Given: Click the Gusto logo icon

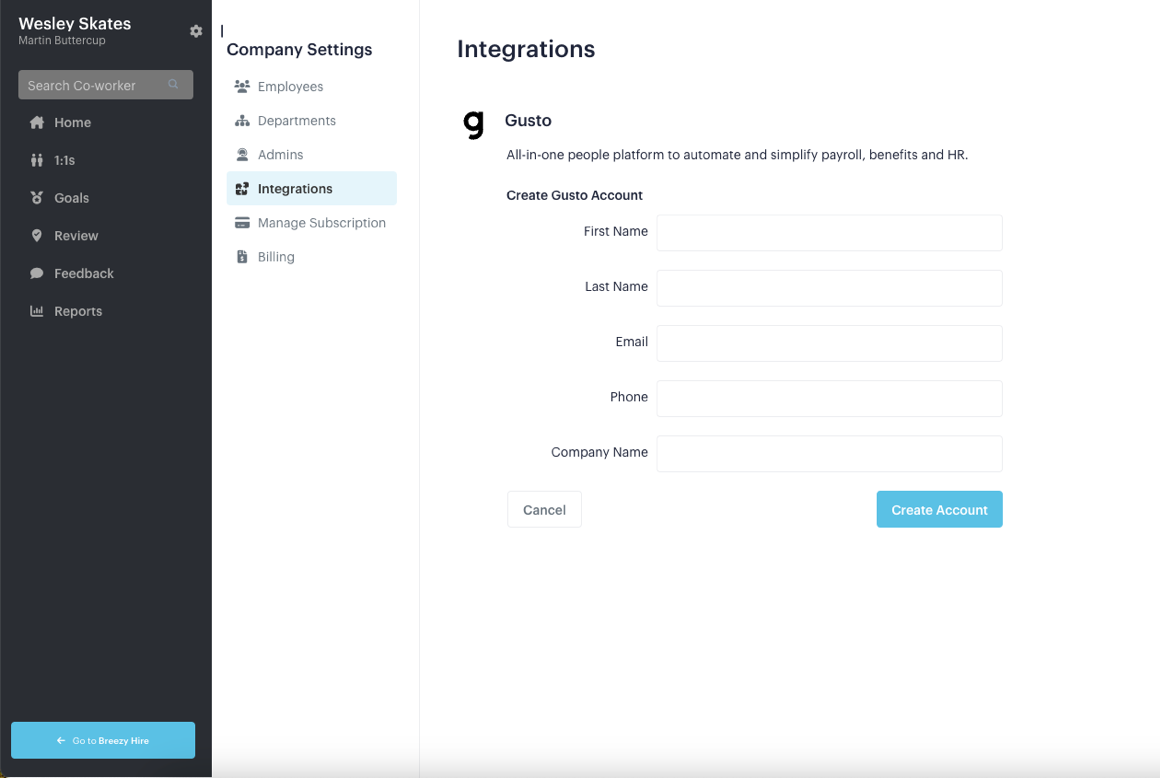Looking at the screenshot, I should [x=473, y=124].
